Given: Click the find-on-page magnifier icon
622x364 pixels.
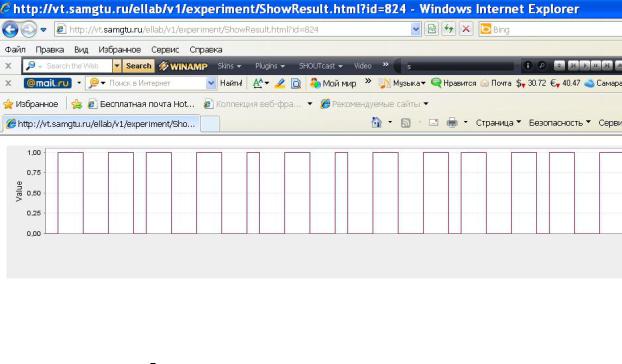Looking at the screenshot, I should 296,83.
